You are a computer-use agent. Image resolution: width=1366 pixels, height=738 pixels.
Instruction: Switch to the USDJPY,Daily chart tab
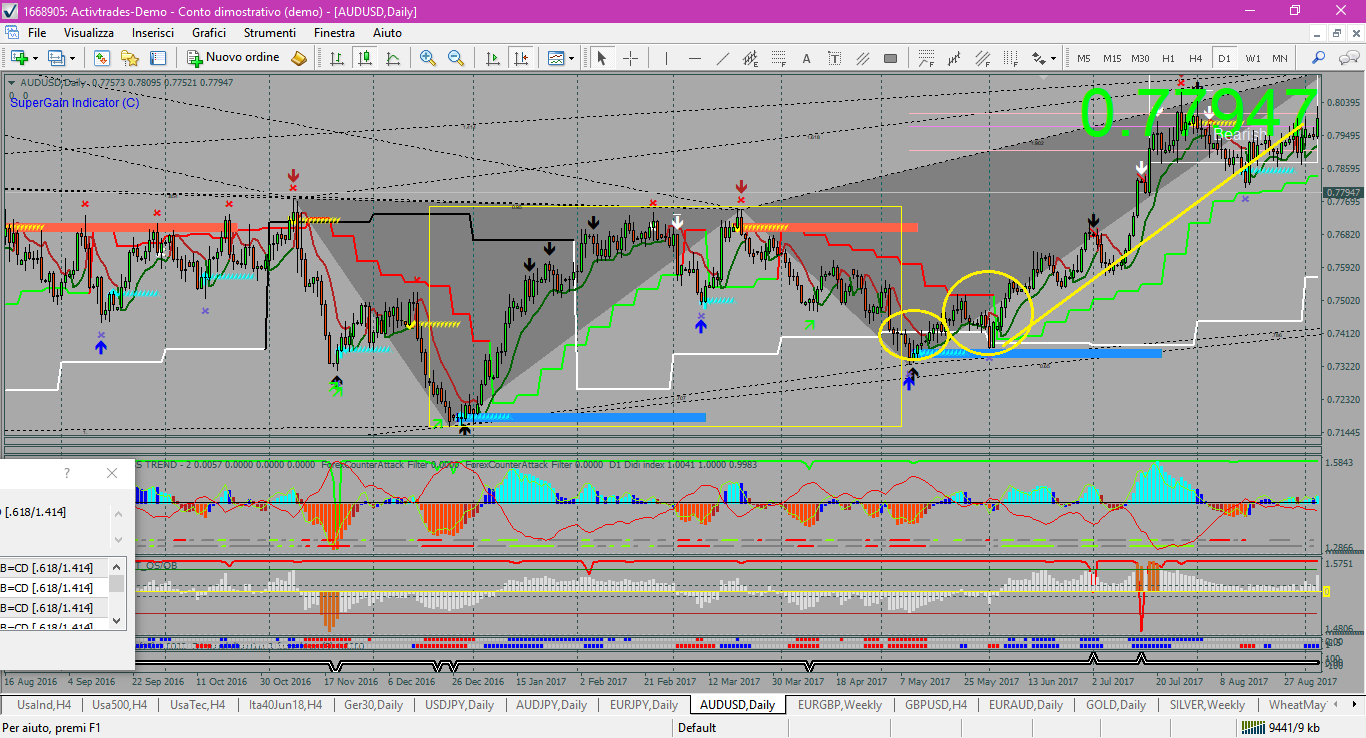(459, 704)
